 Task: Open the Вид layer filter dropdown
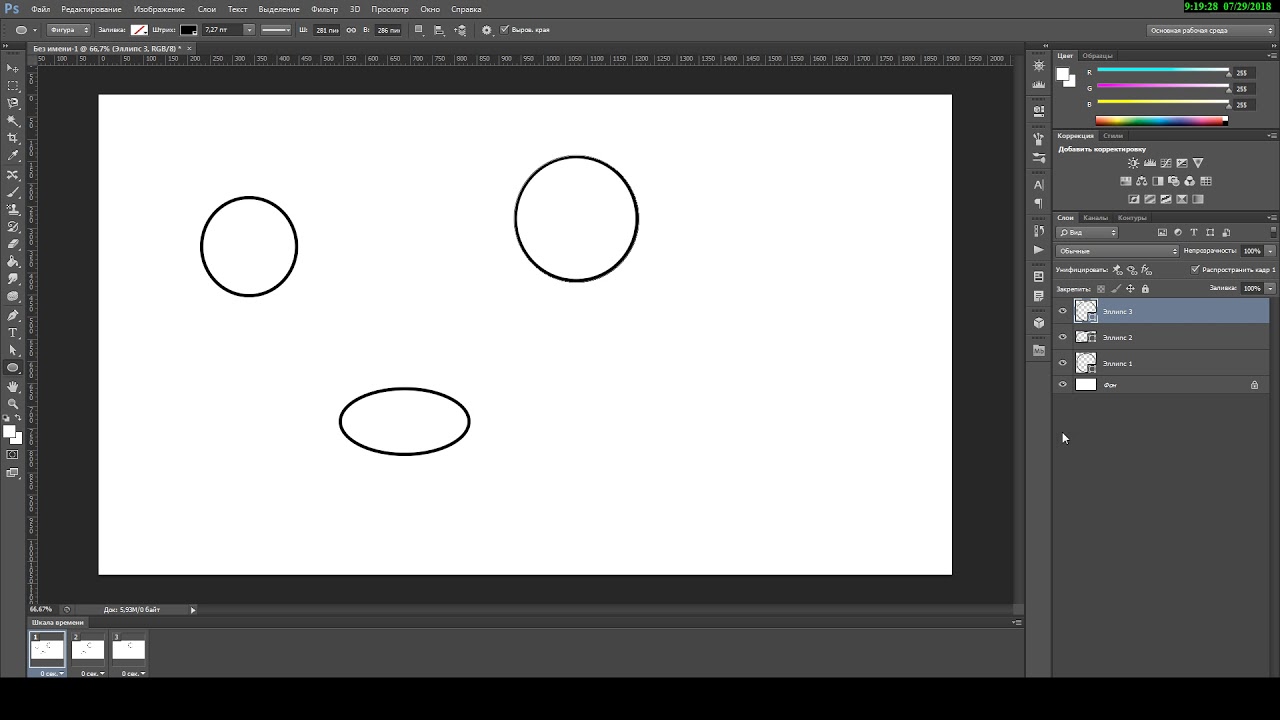1087,233
